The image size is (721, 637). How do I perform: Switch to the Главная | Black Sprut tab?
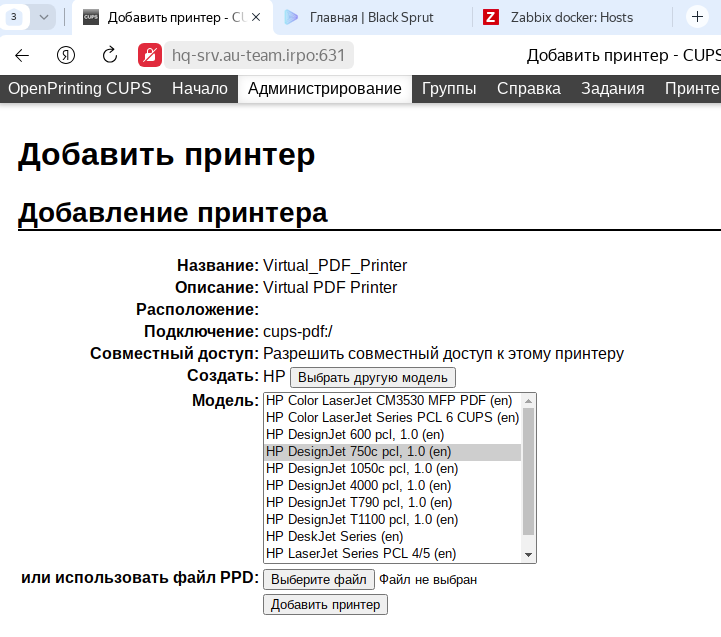(x=370, y=17)
